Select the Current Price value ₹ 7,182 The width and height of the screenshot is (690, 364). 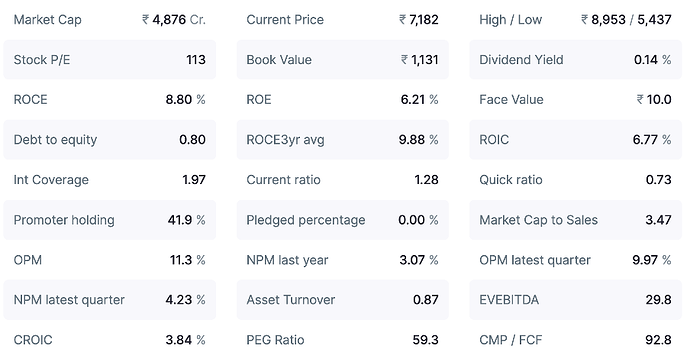[418, 20]
